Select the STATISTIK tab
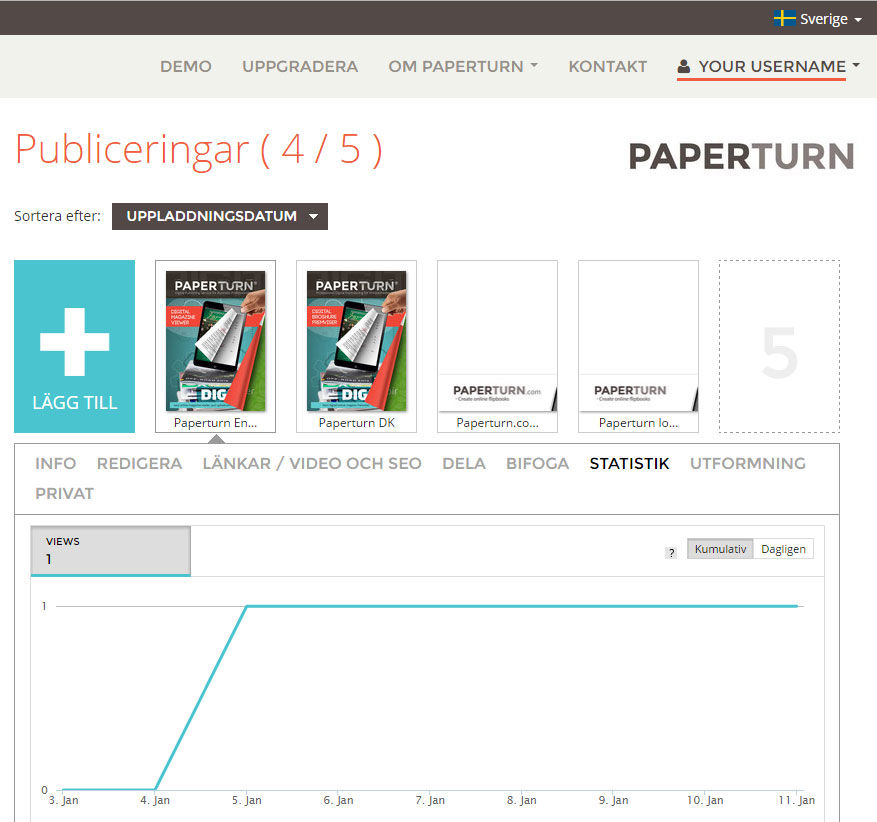The image size is (877, 822). coord(629,464)
